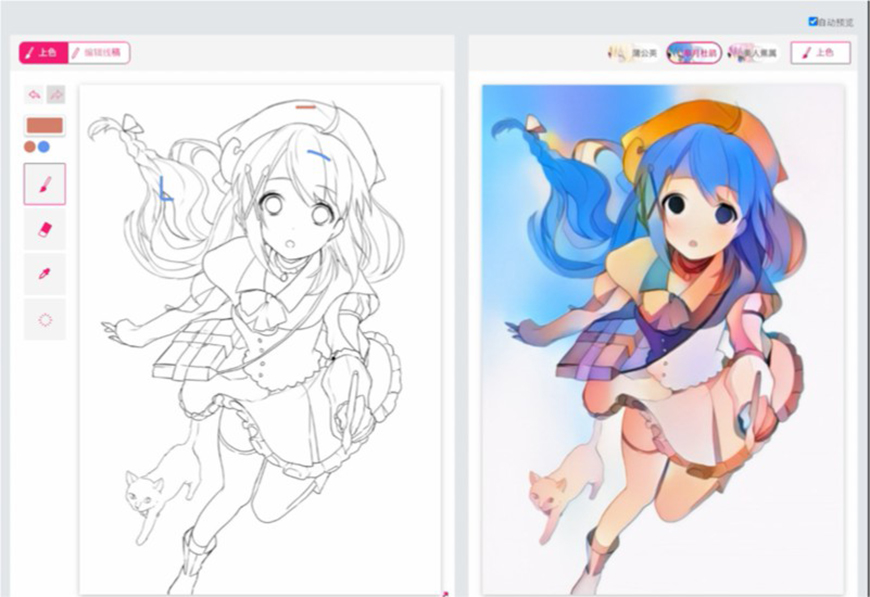Choose the selected middle style preset
This screenshot has width=870, height=597.
tap(693, 53)
